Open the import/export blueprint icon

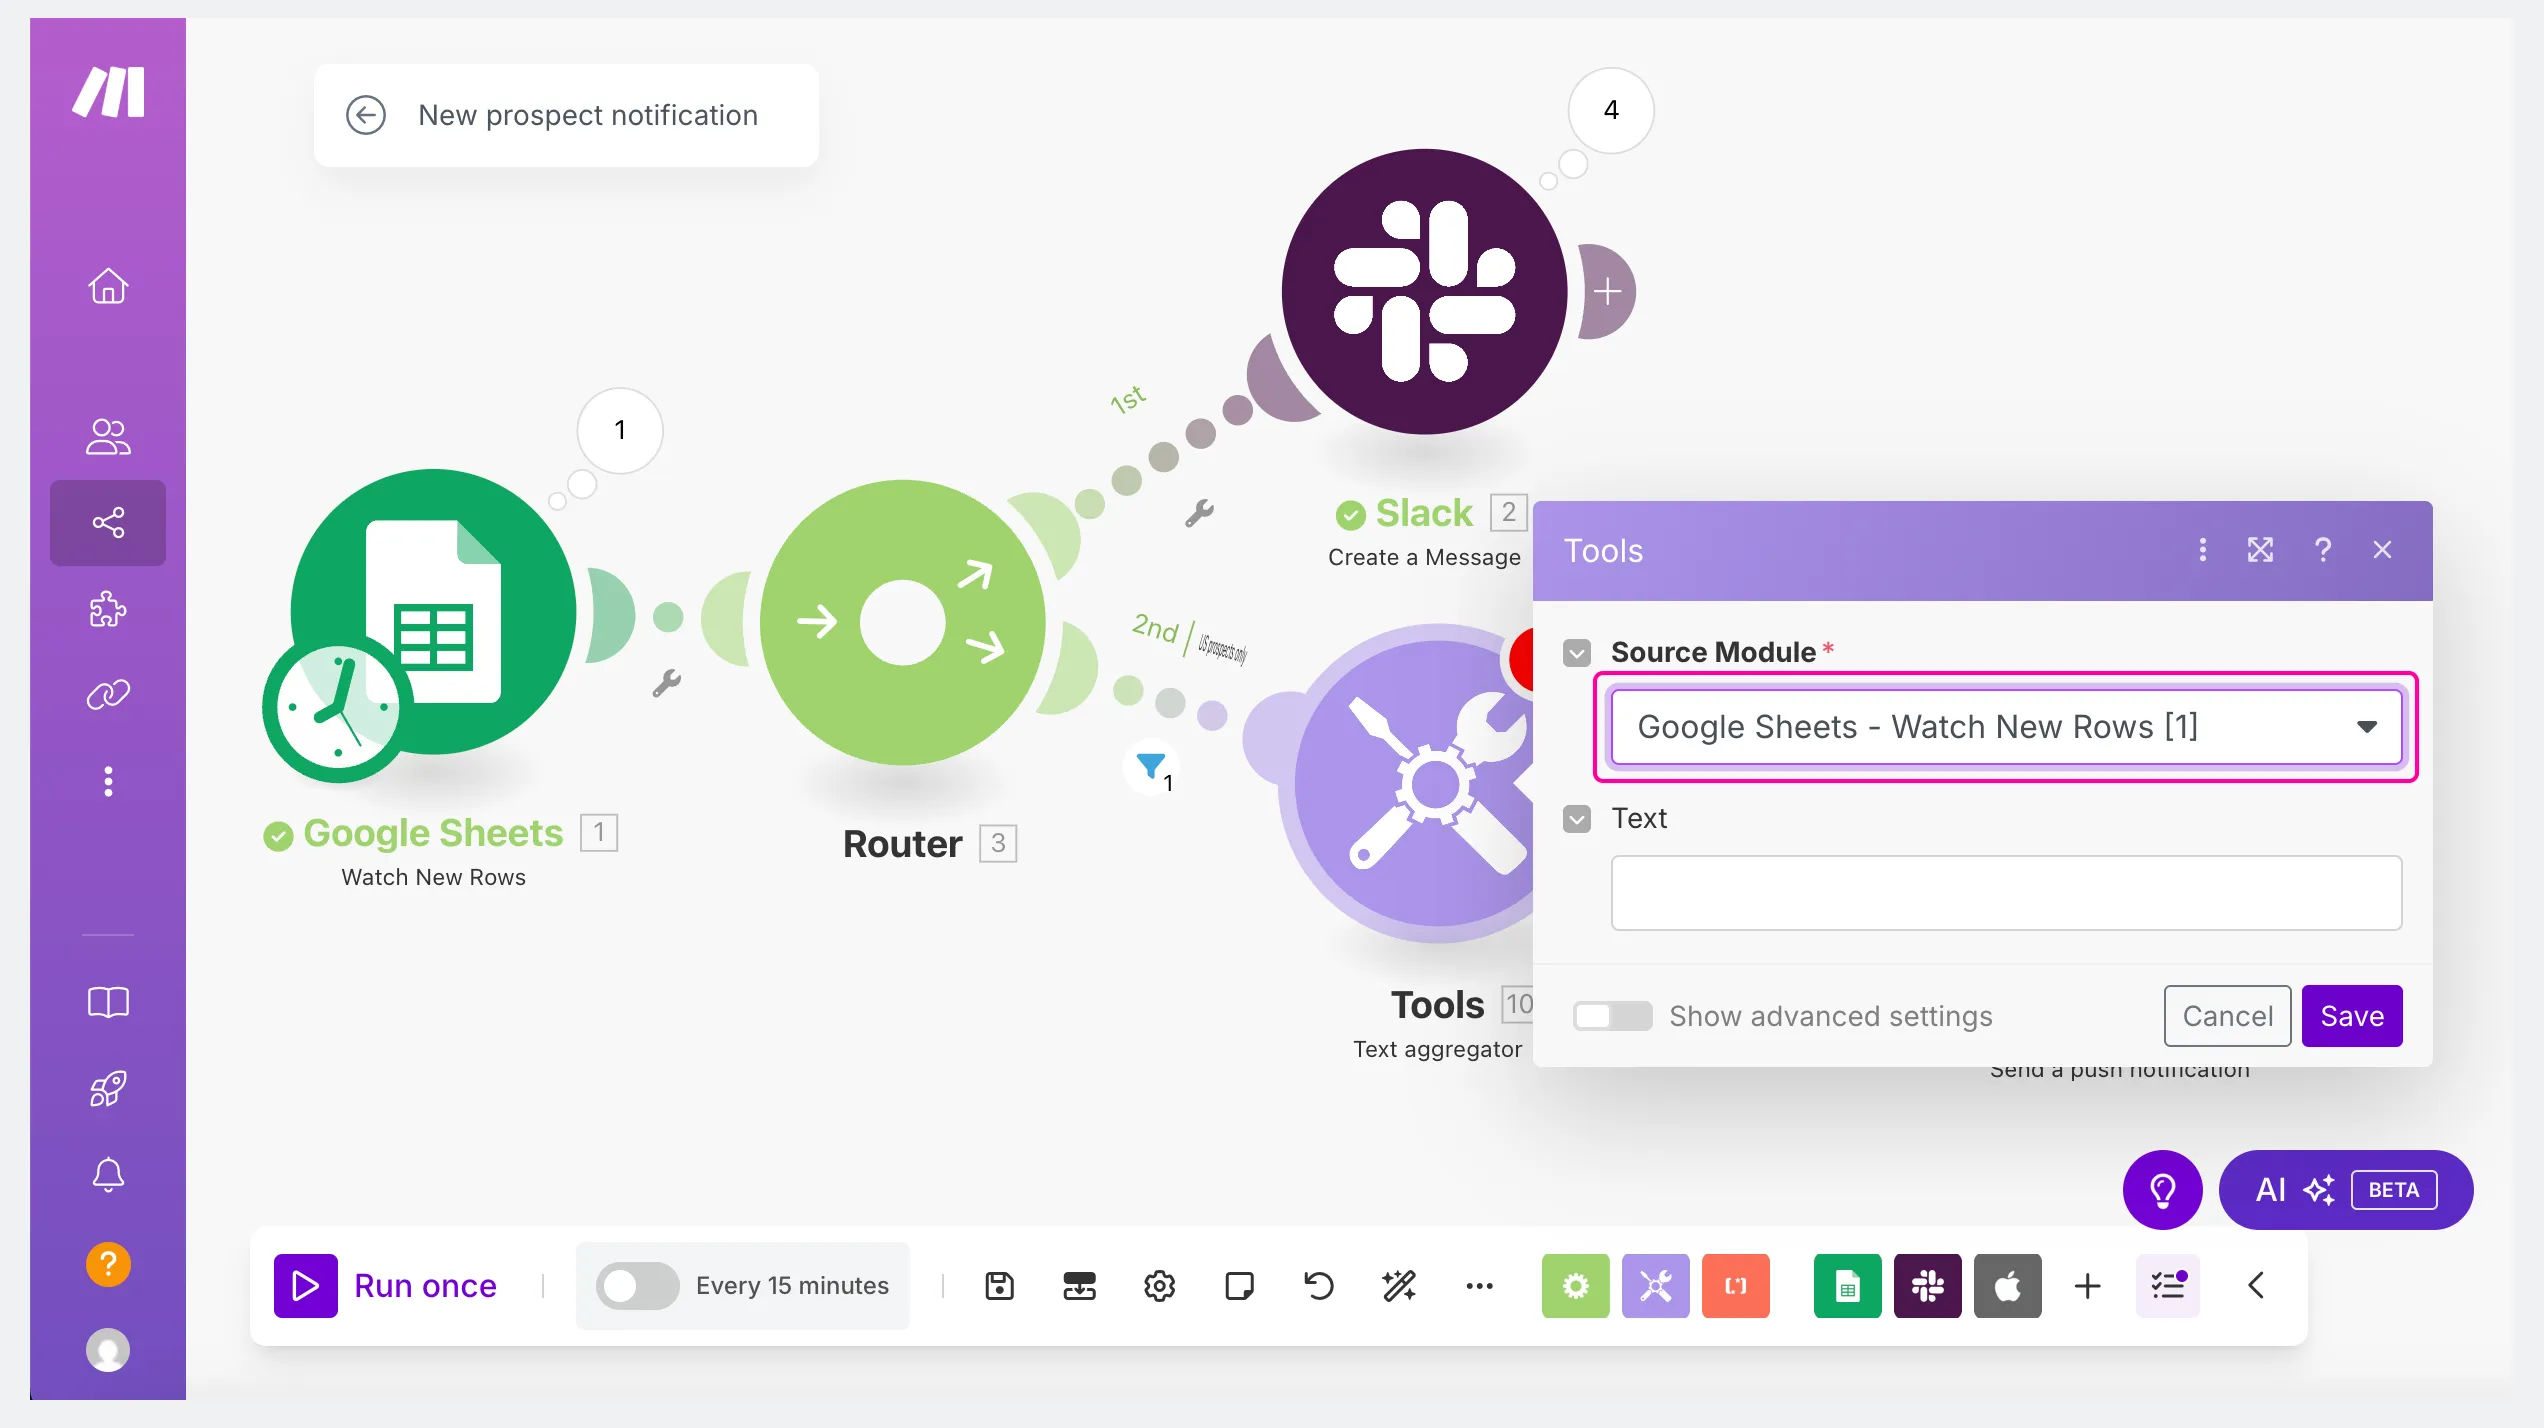(x=1079, y=1285)
